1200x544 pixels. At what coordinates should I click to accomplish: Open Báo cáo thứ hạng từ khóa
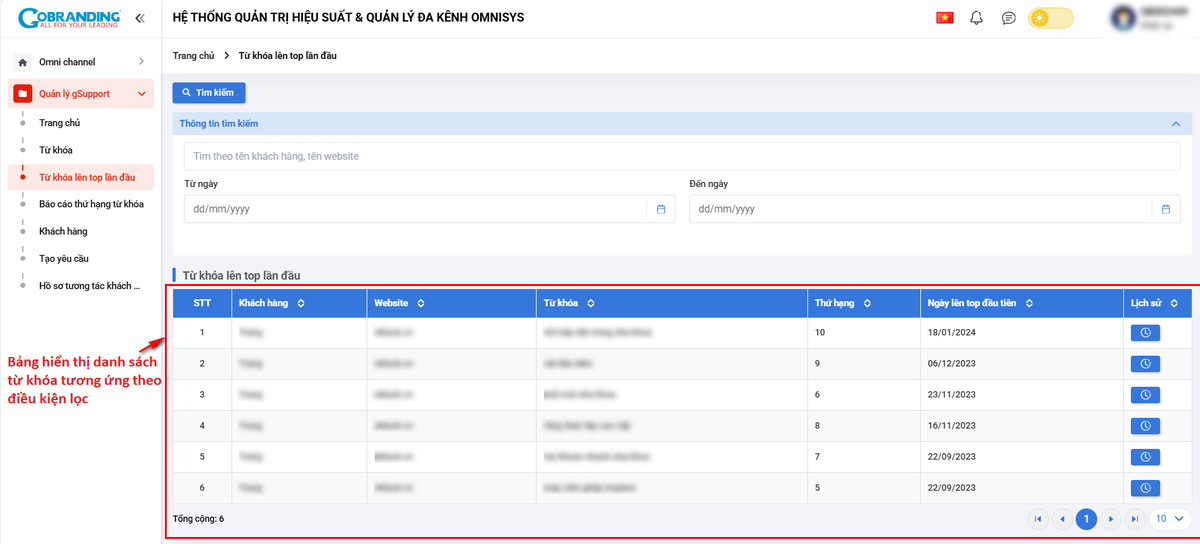(91, 204)
